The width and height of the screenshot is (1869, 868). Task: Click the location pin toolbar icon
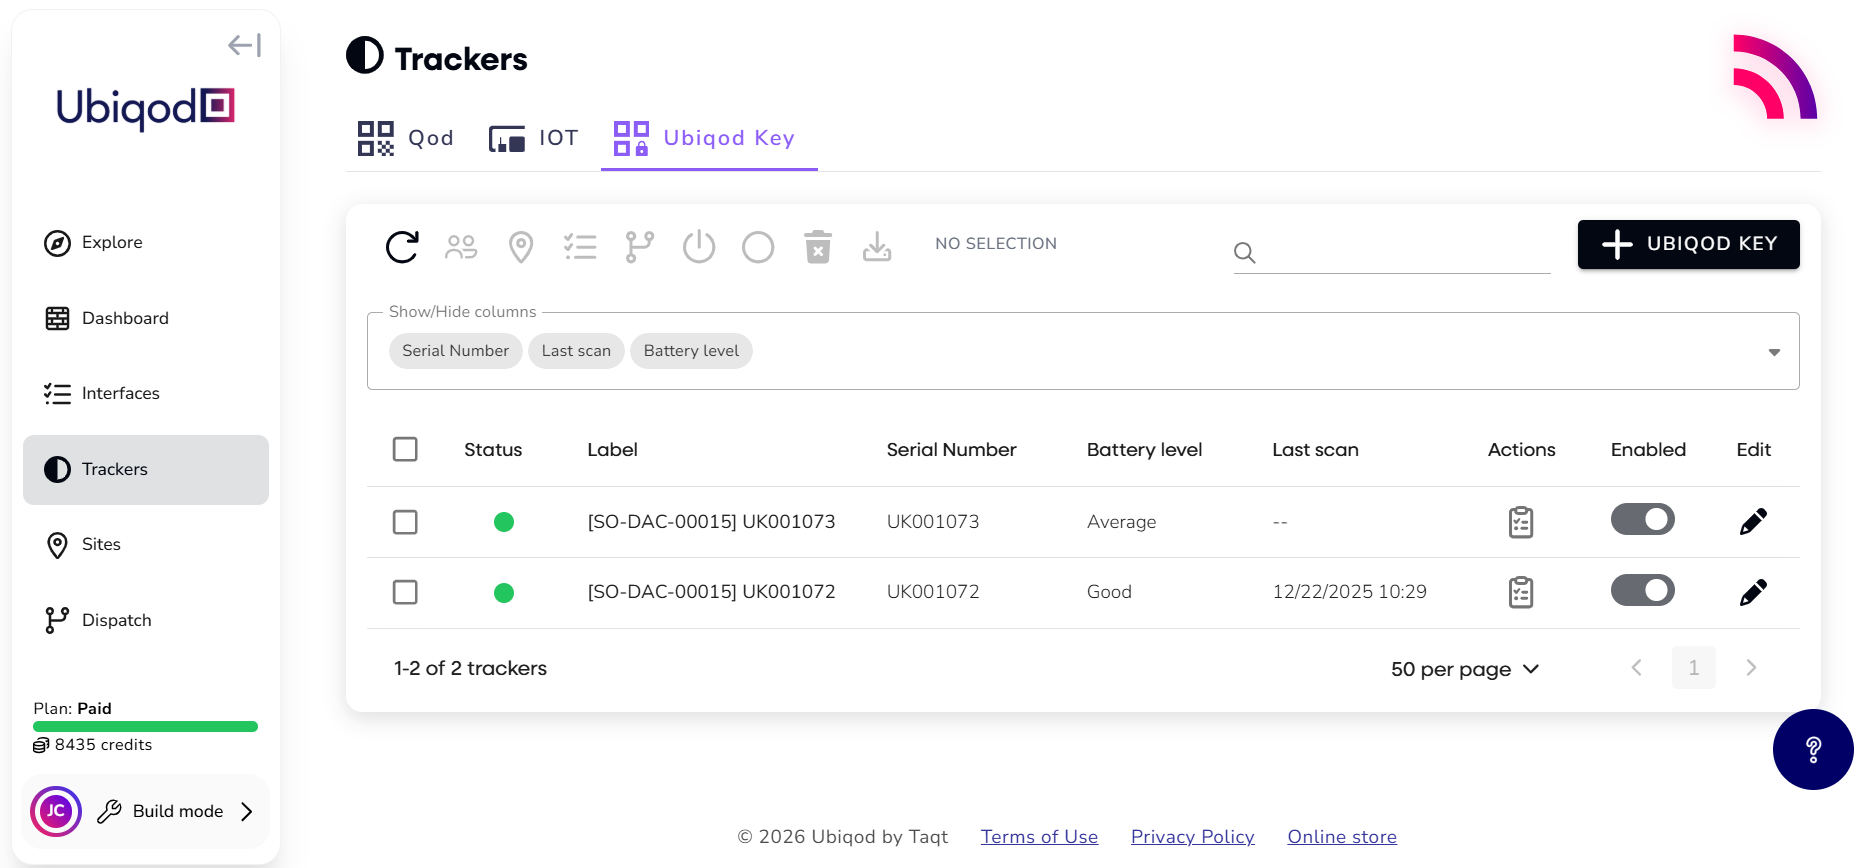(x=521, y=246)
